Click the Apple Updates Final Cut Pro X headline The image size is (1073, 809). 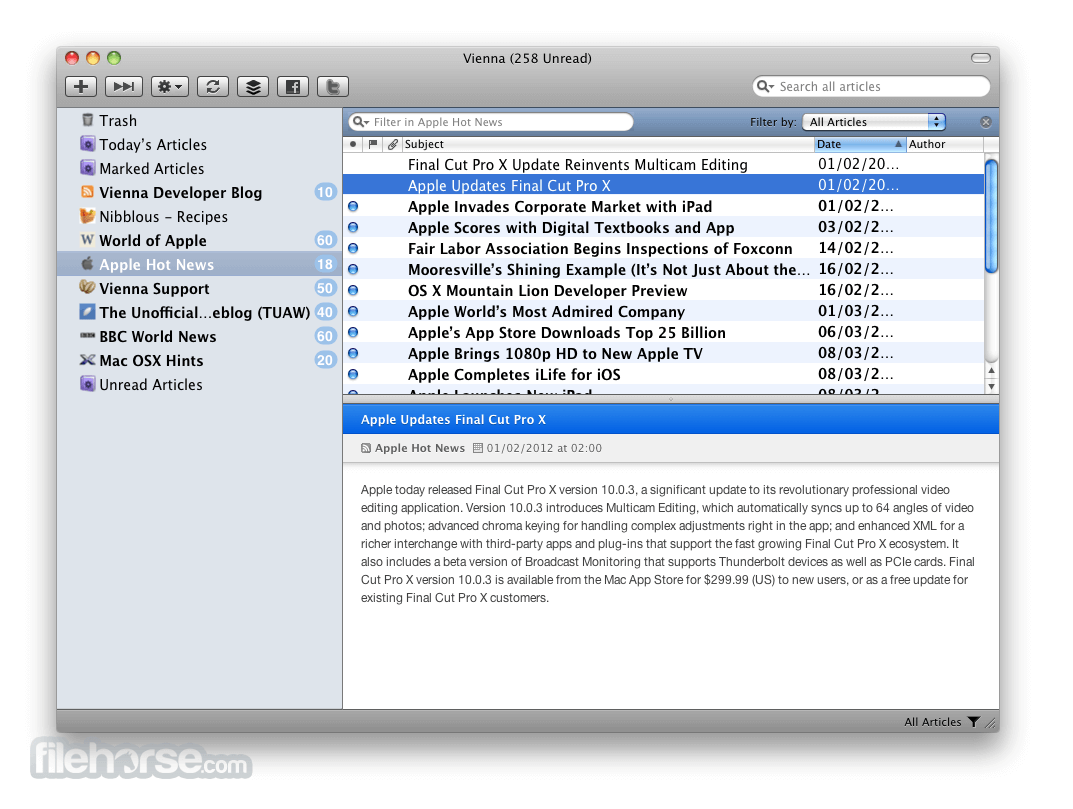click(x=453, y=420)
